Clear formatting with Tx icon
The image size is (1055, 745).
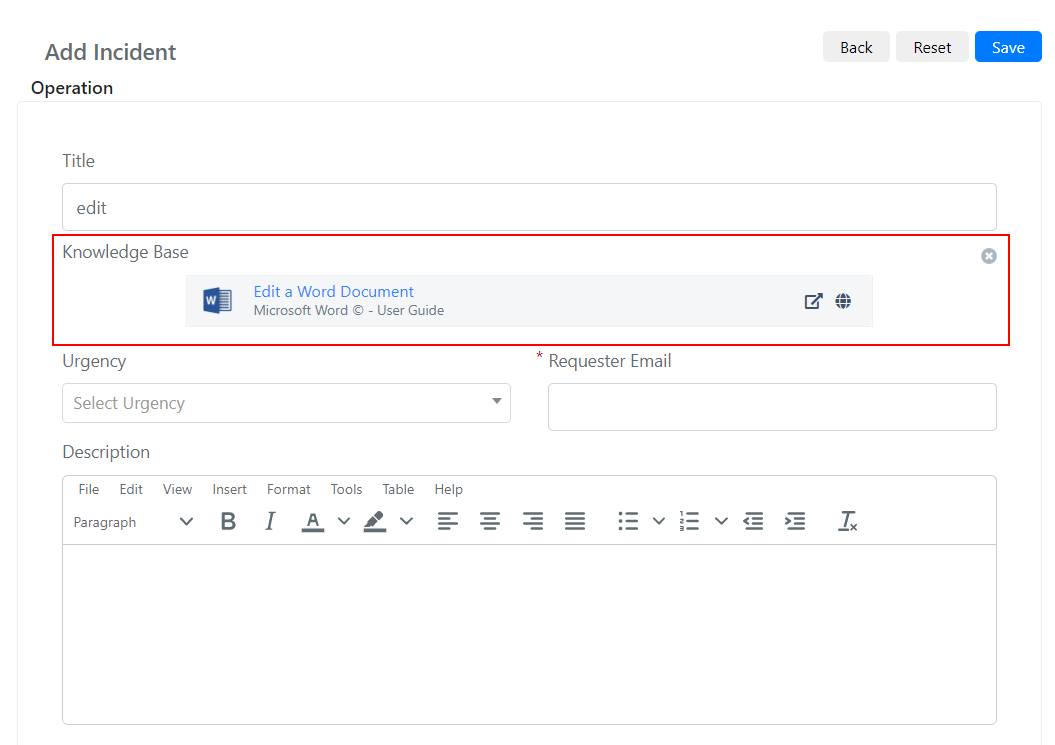click(847, 522)
